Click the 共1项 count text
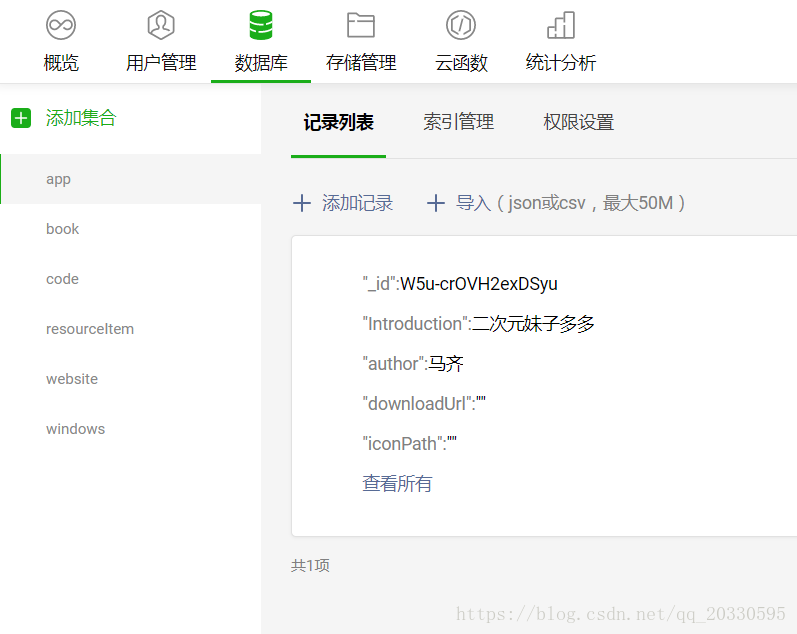 (310, 565)
